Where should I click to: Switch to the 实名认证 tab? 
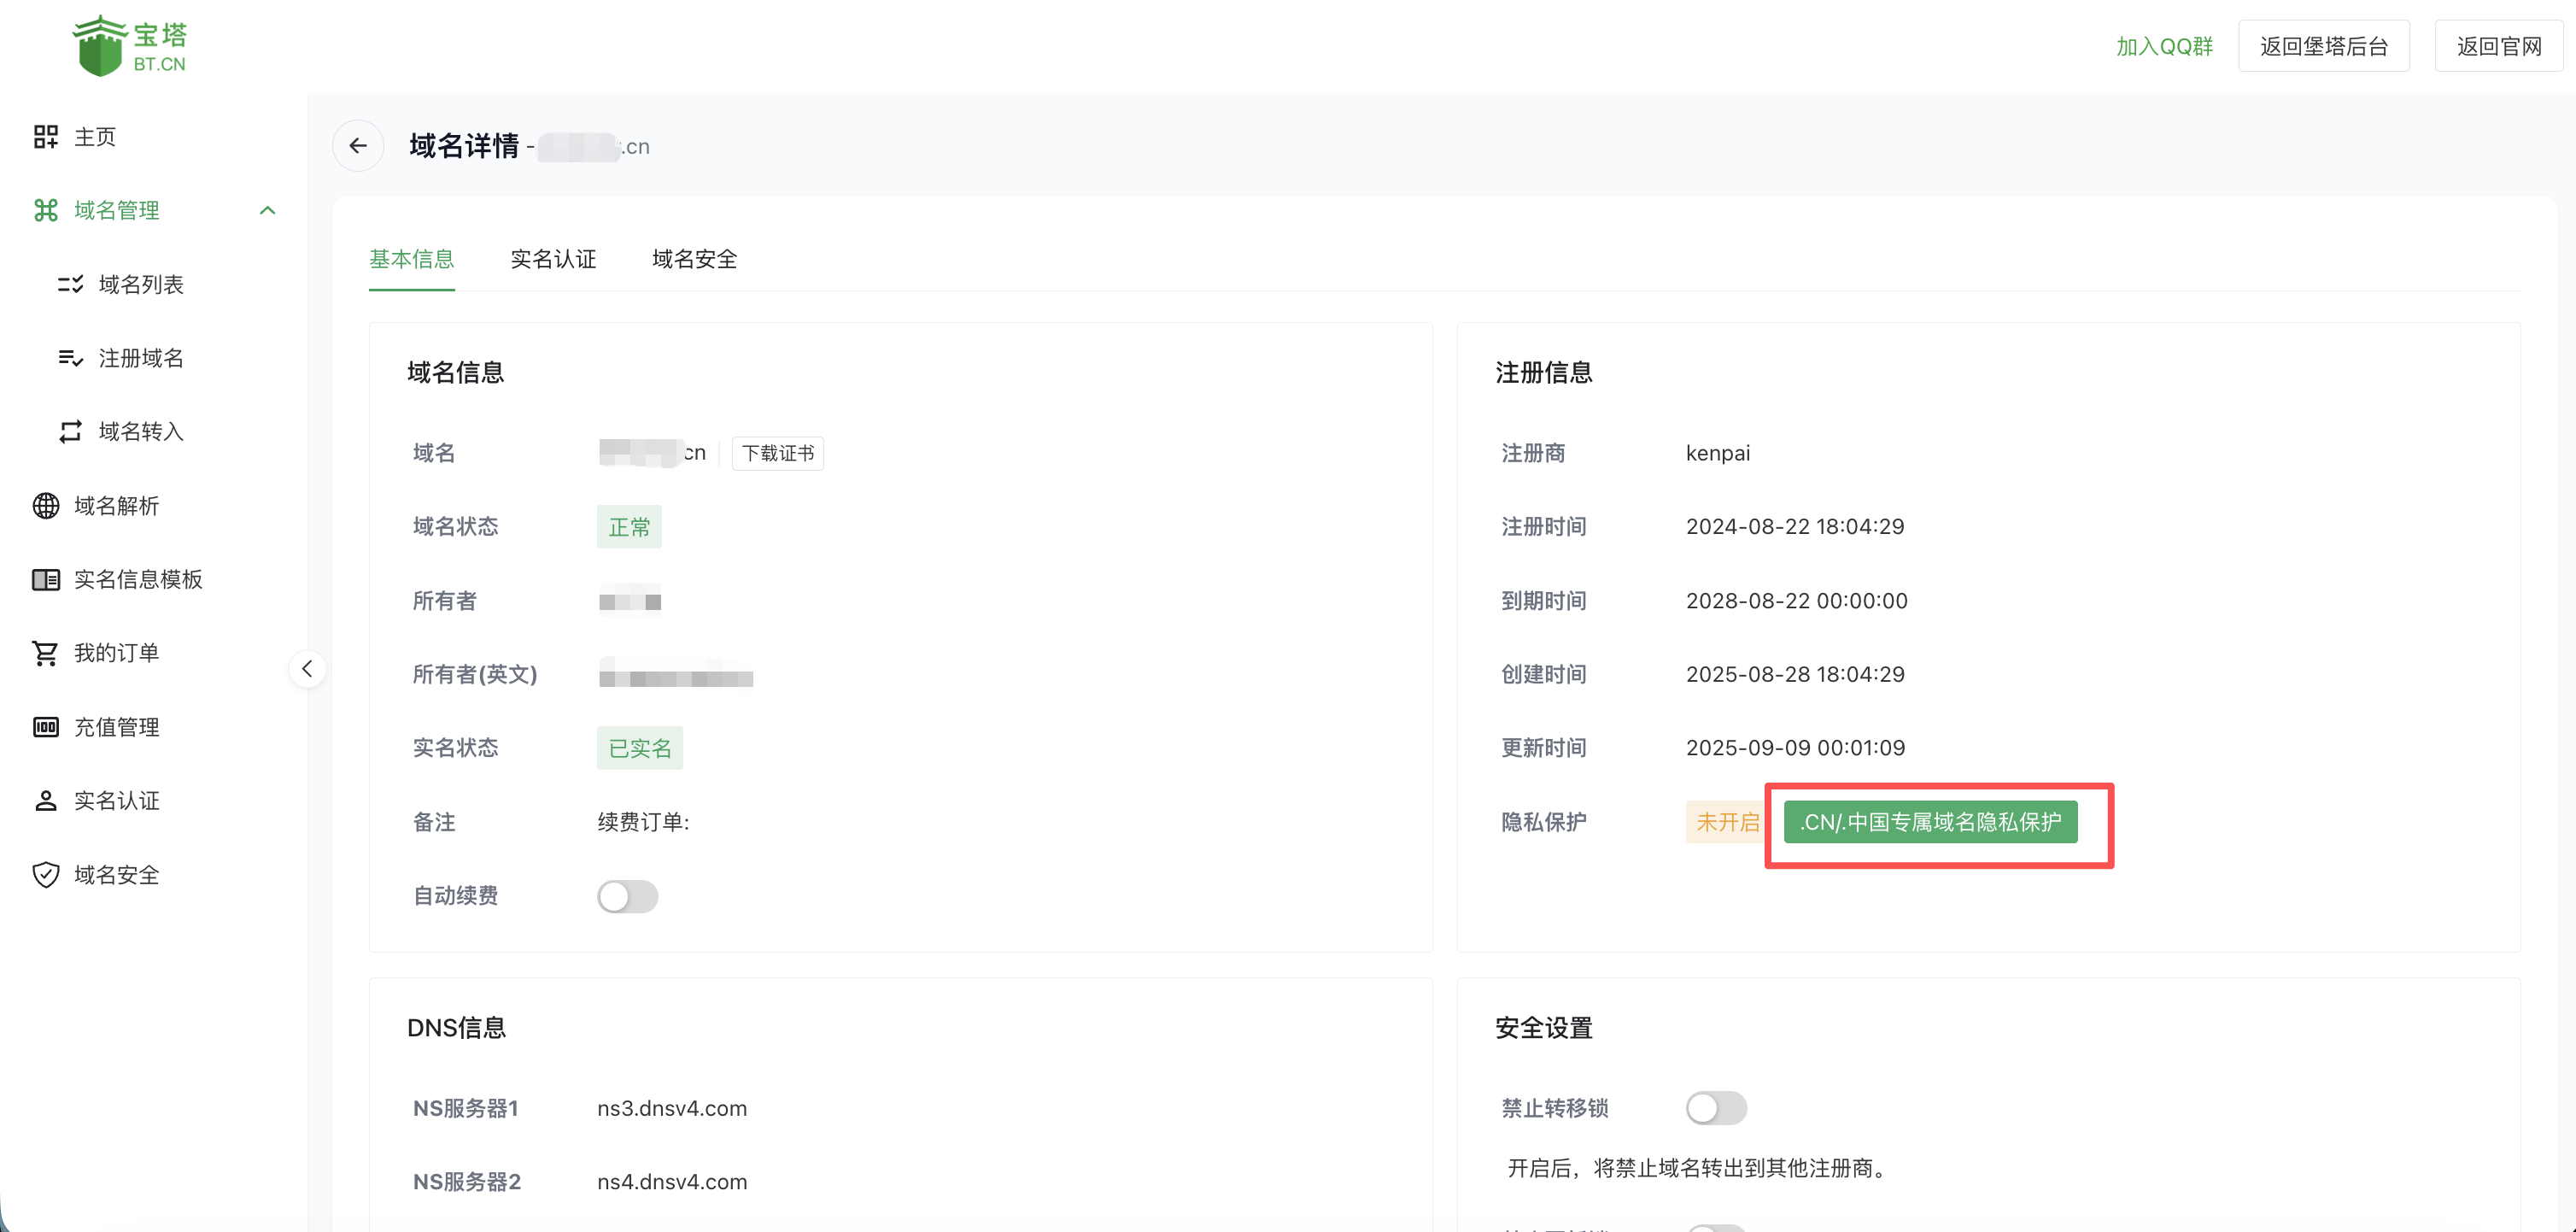coord(553,259)
